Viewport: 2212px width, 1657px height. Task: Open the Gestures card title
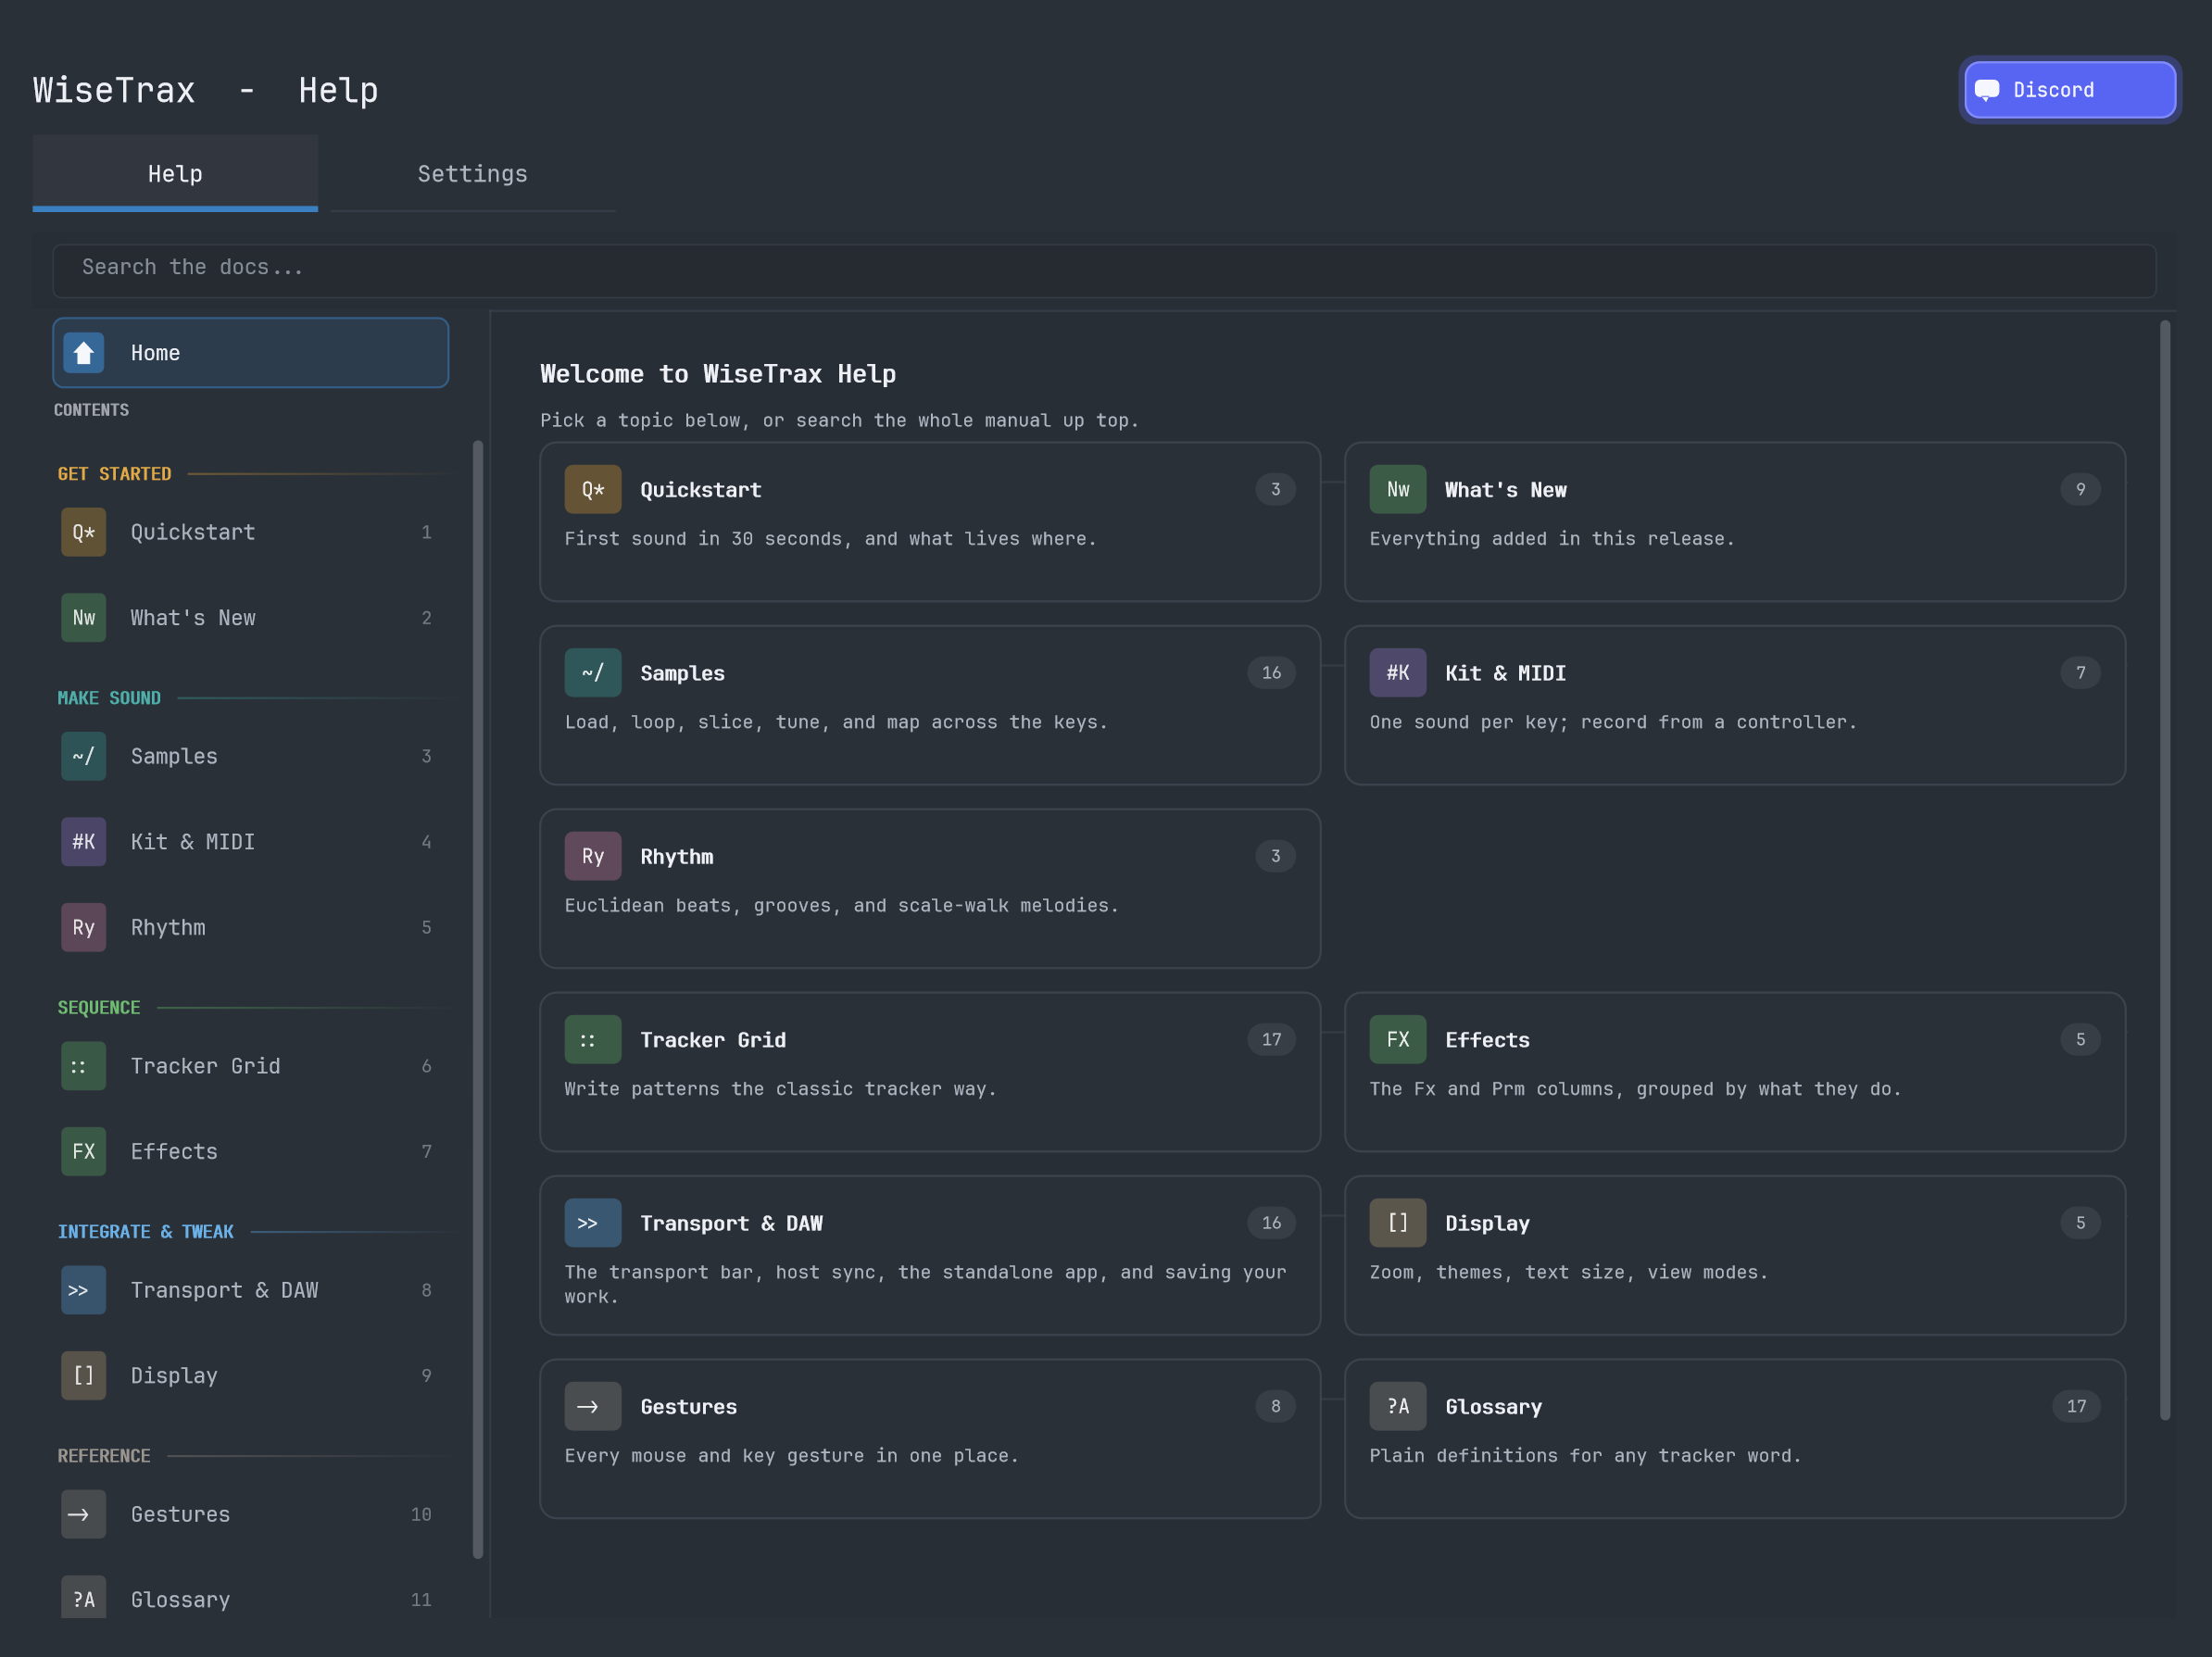(689, 1407)
